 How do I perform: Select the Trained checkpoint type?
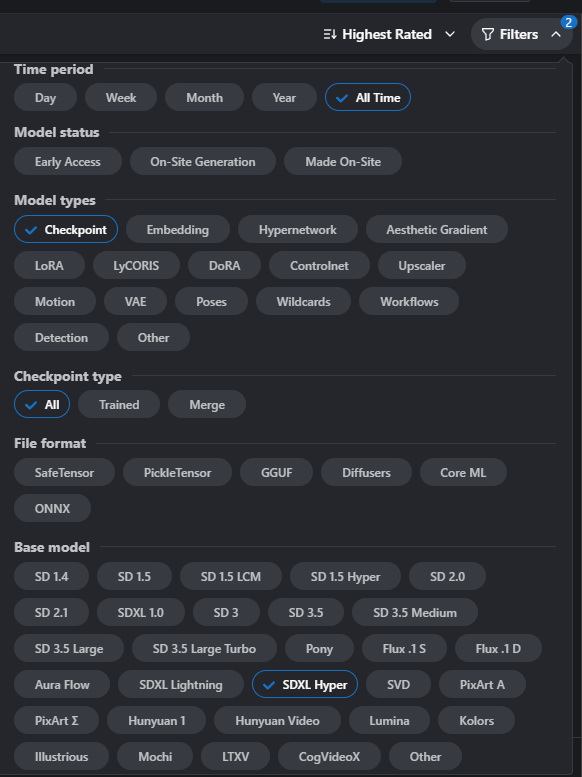(119, 404)
